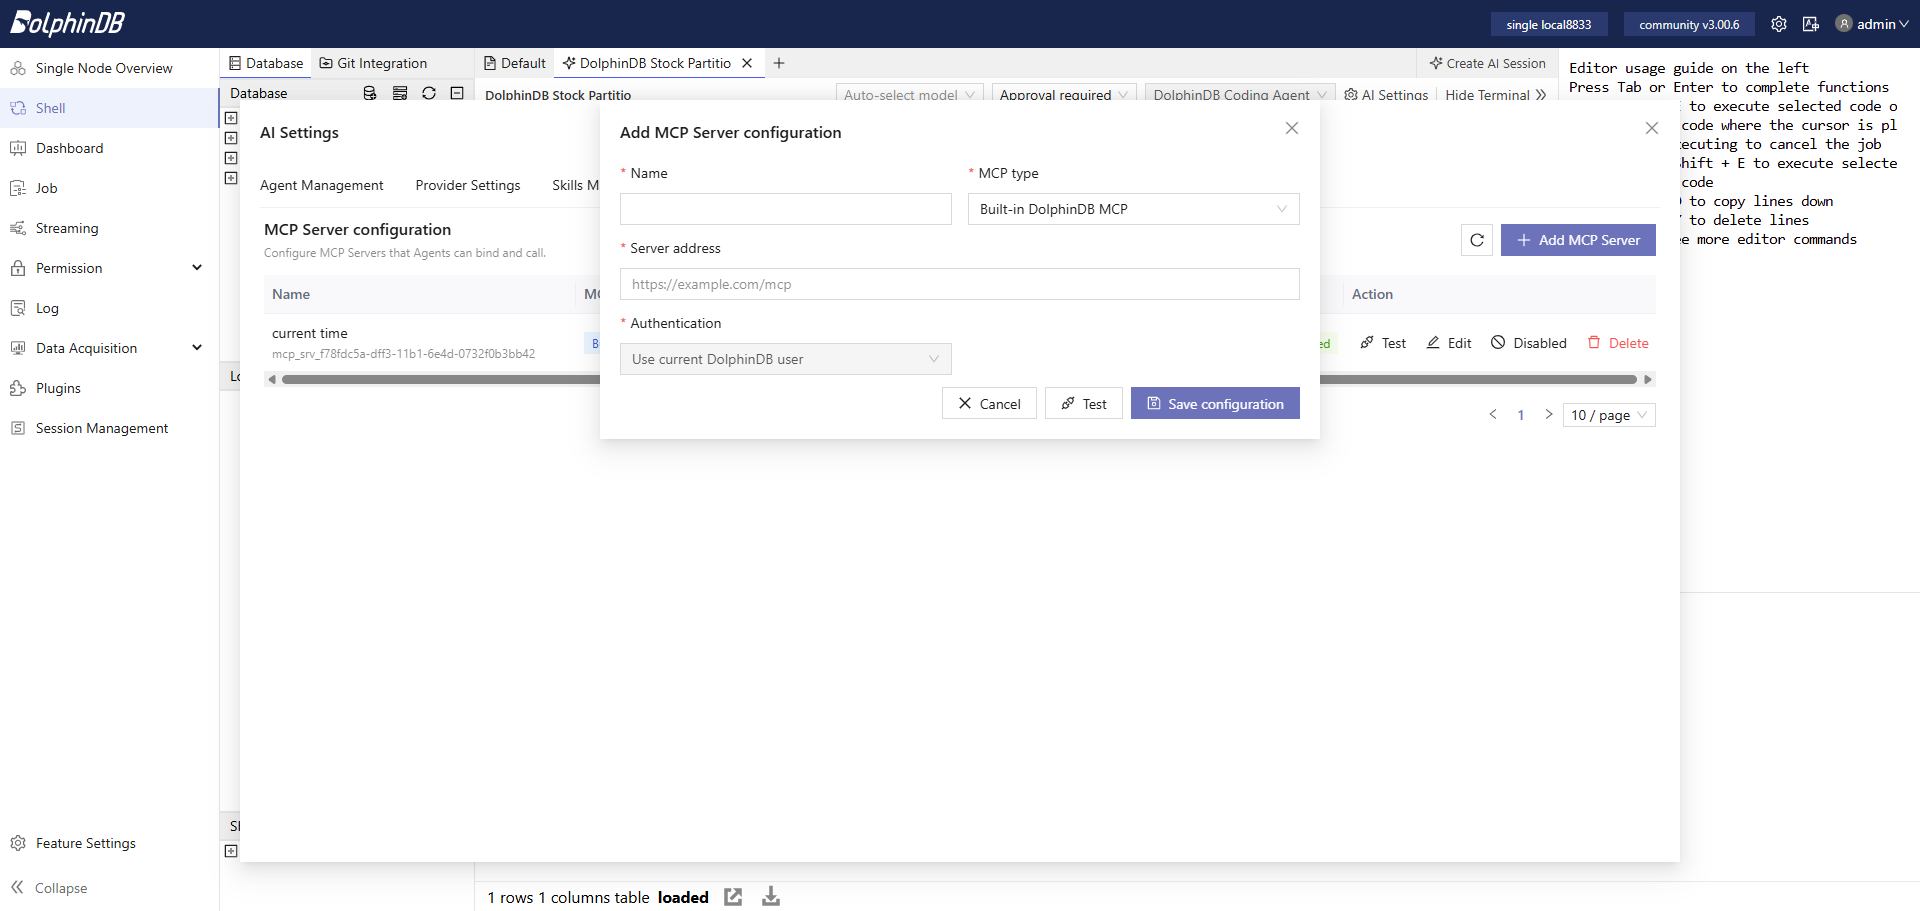Switch to the Git Integration tab

(373, 63)
